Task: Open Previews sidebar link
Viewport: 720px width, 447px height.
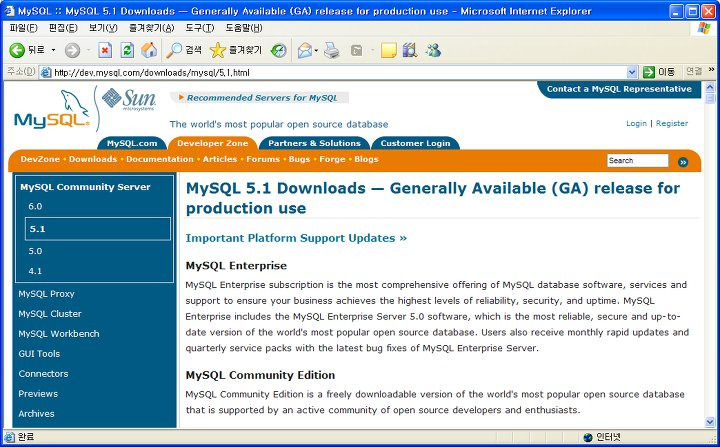Action: [x=38, y=394]
